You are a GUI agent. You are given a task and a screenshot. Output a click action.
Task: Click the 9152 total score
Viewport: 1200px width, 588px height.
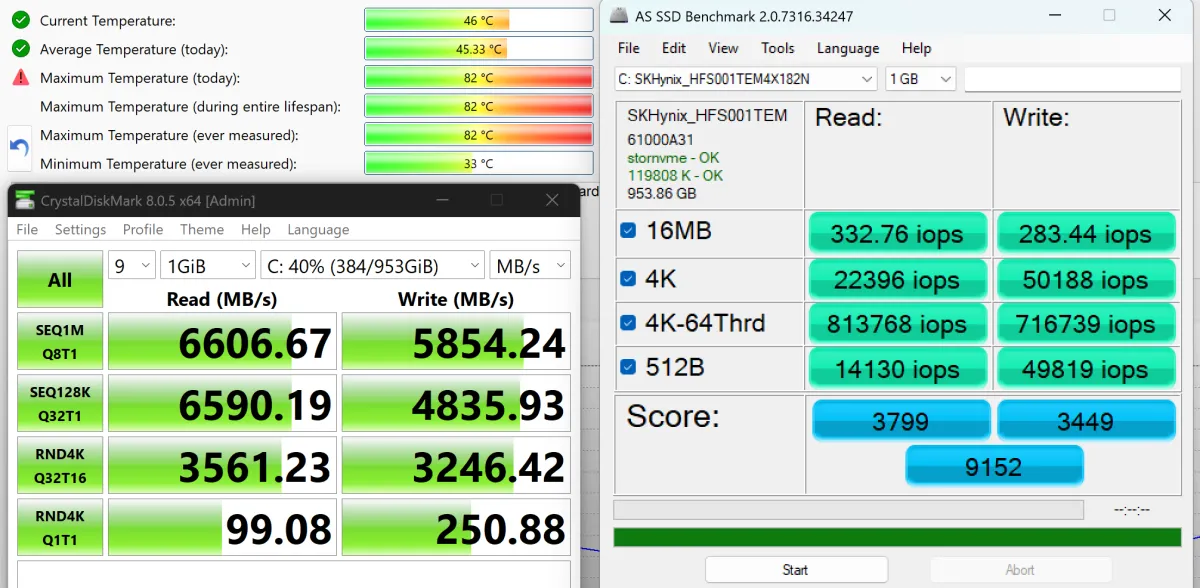(994, 465)
